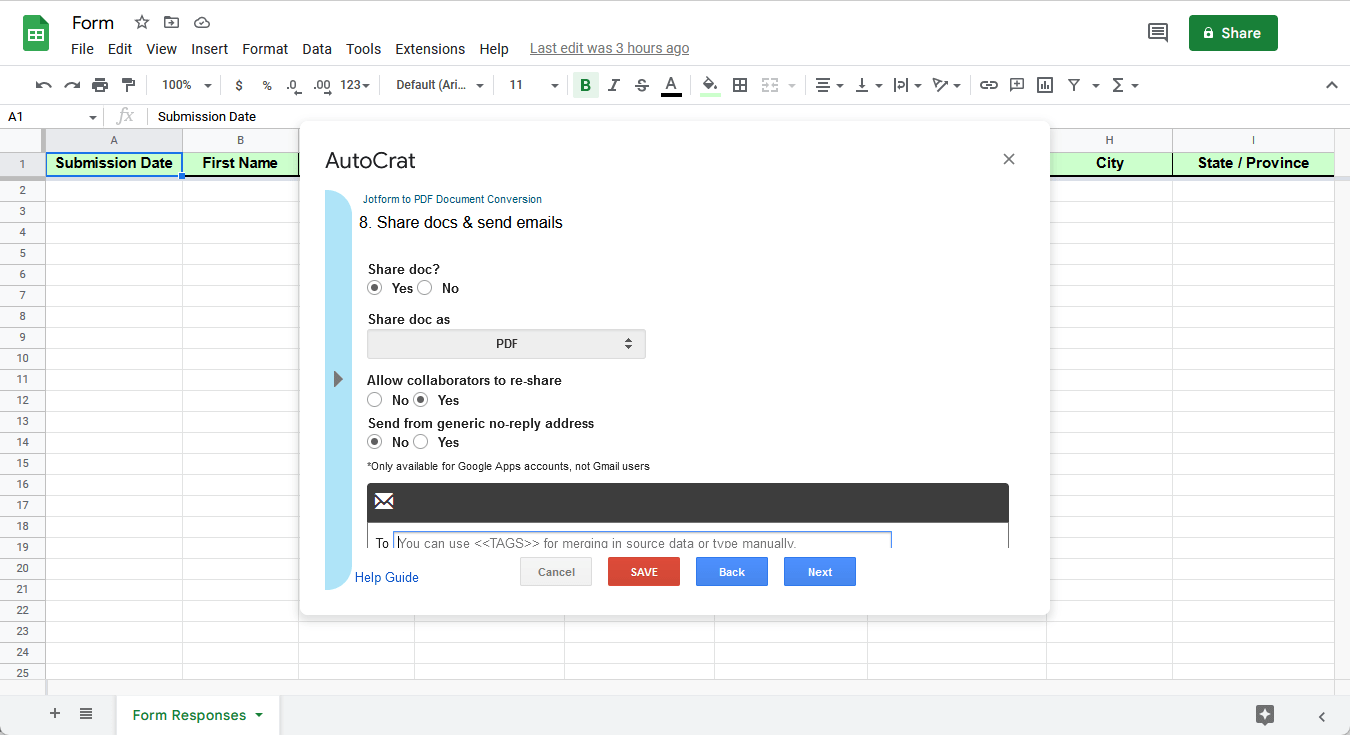
Task: Toggle bold formatting
Action: [x=586, y=85]
